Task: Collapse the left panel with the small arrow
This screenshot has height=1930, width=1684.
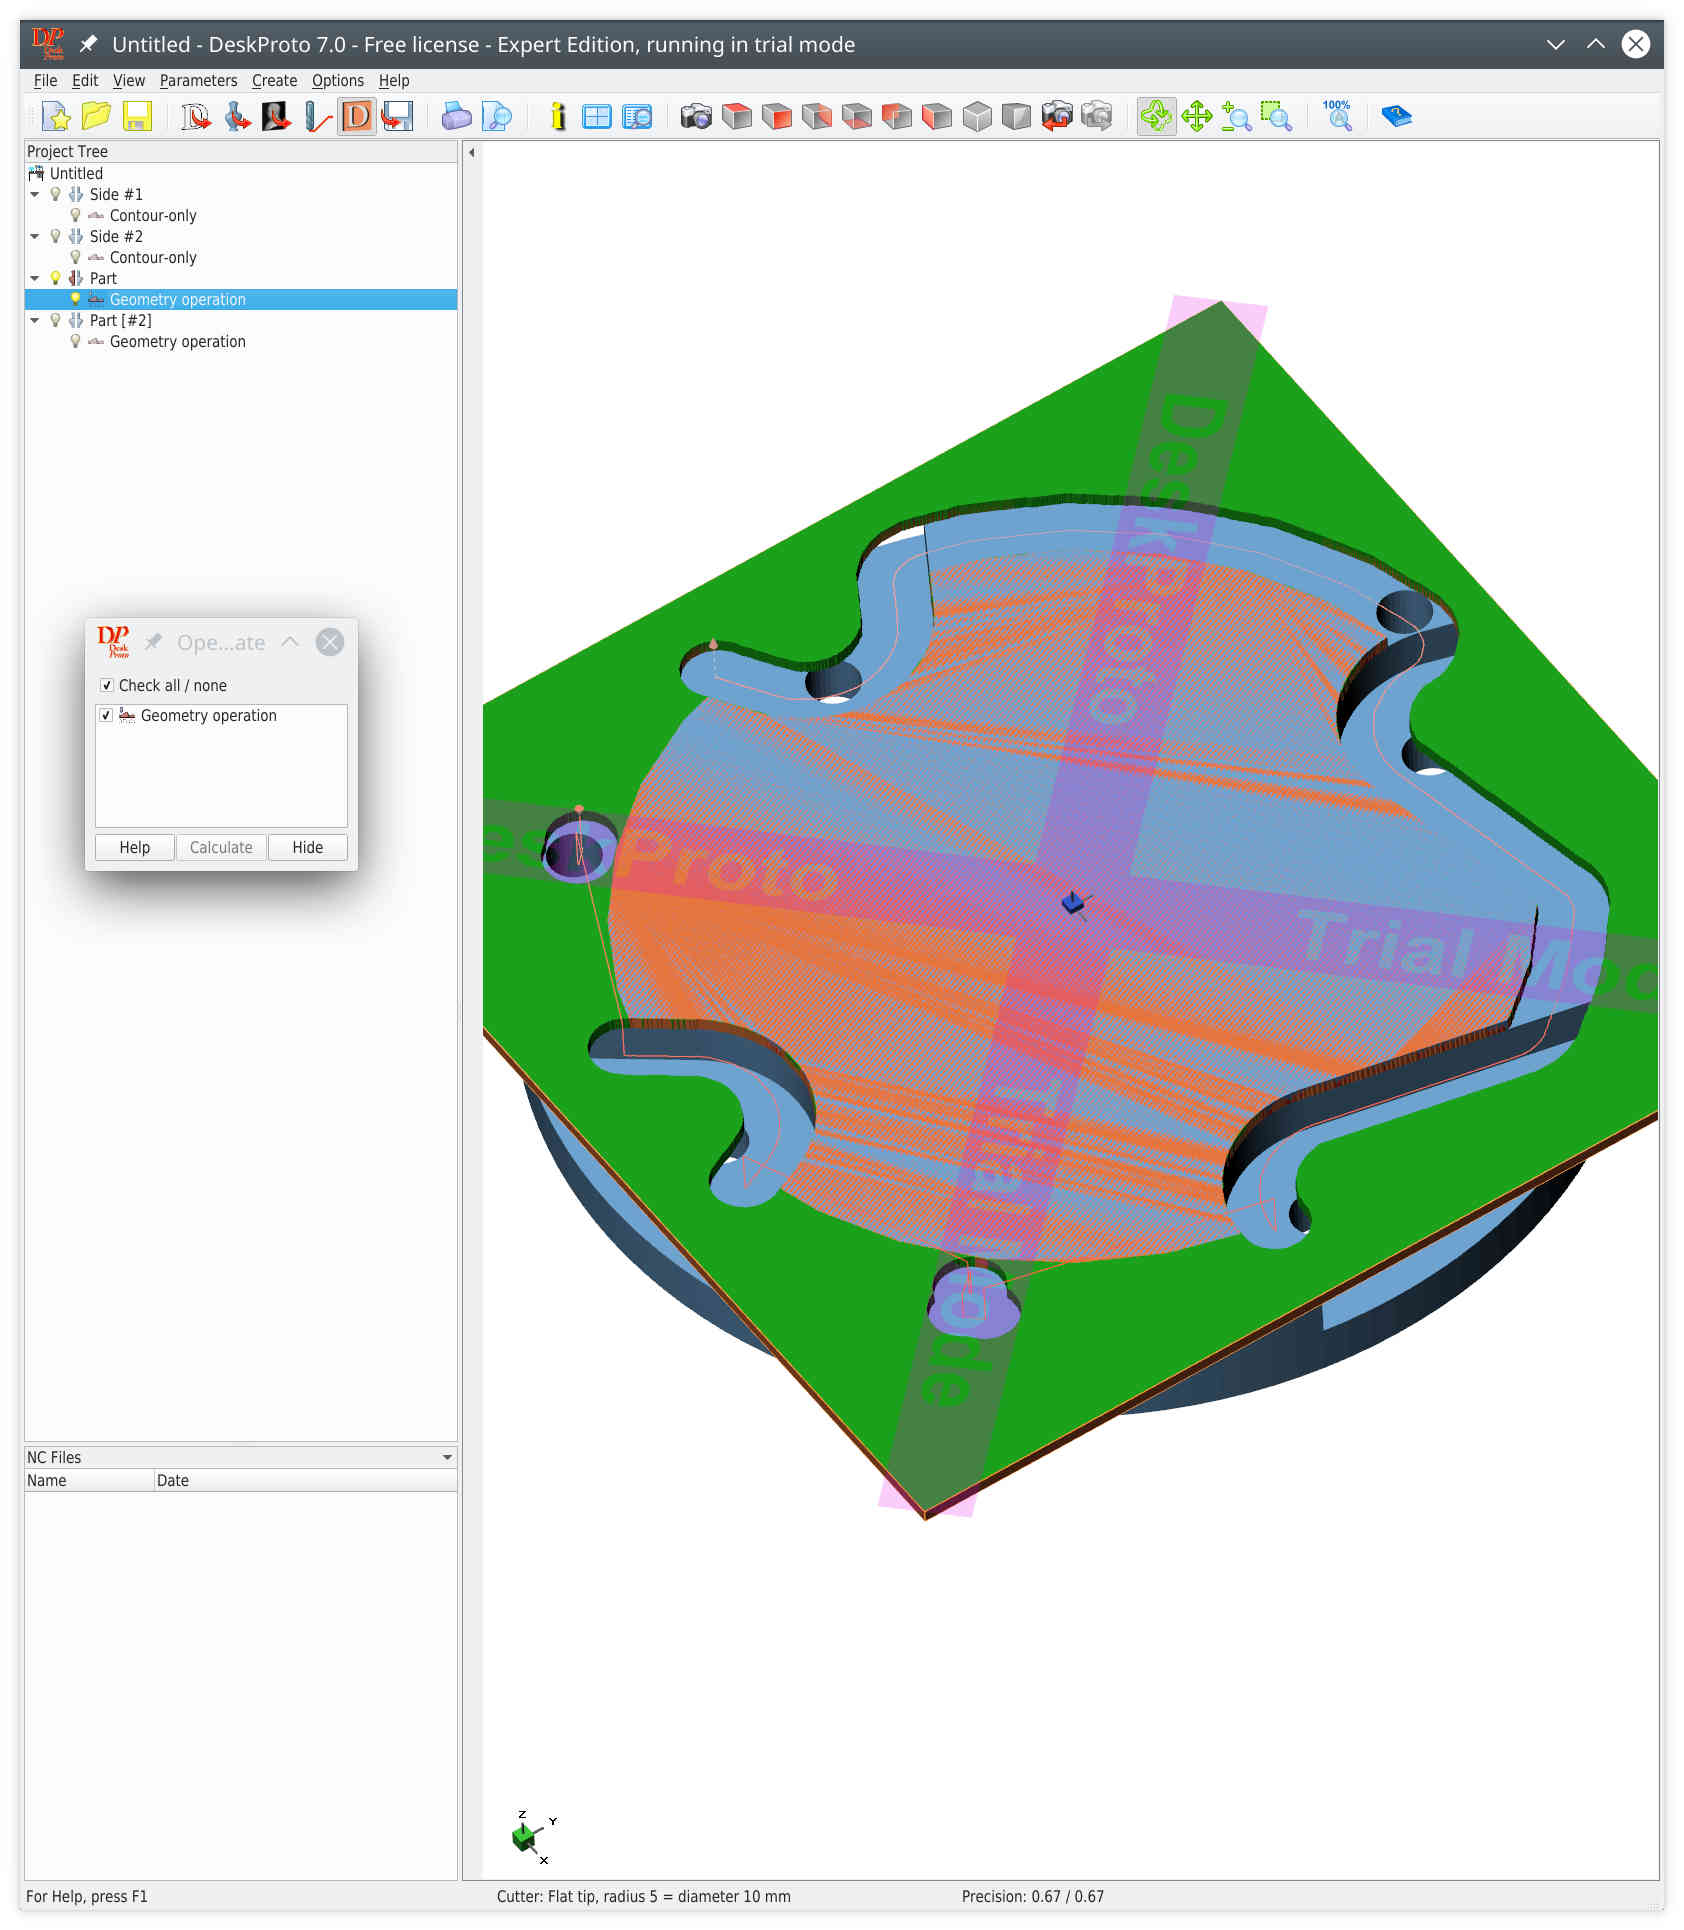Action: click(471, 153)
